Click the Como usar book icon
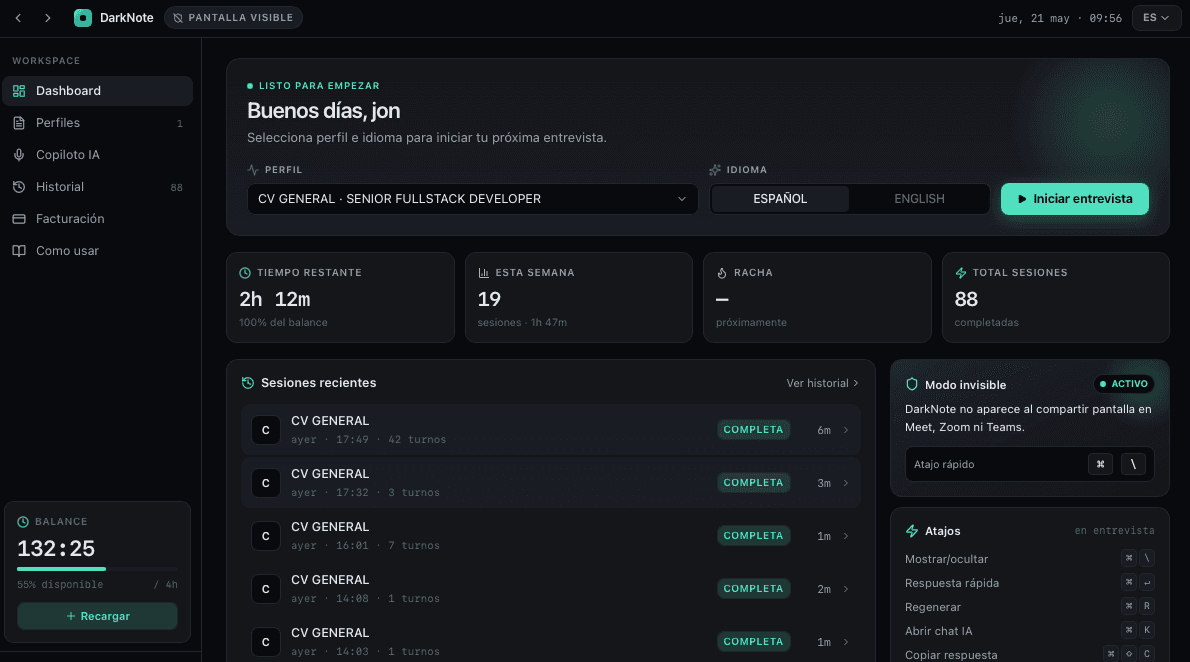The image size is (1190, 662). (19, 251)
